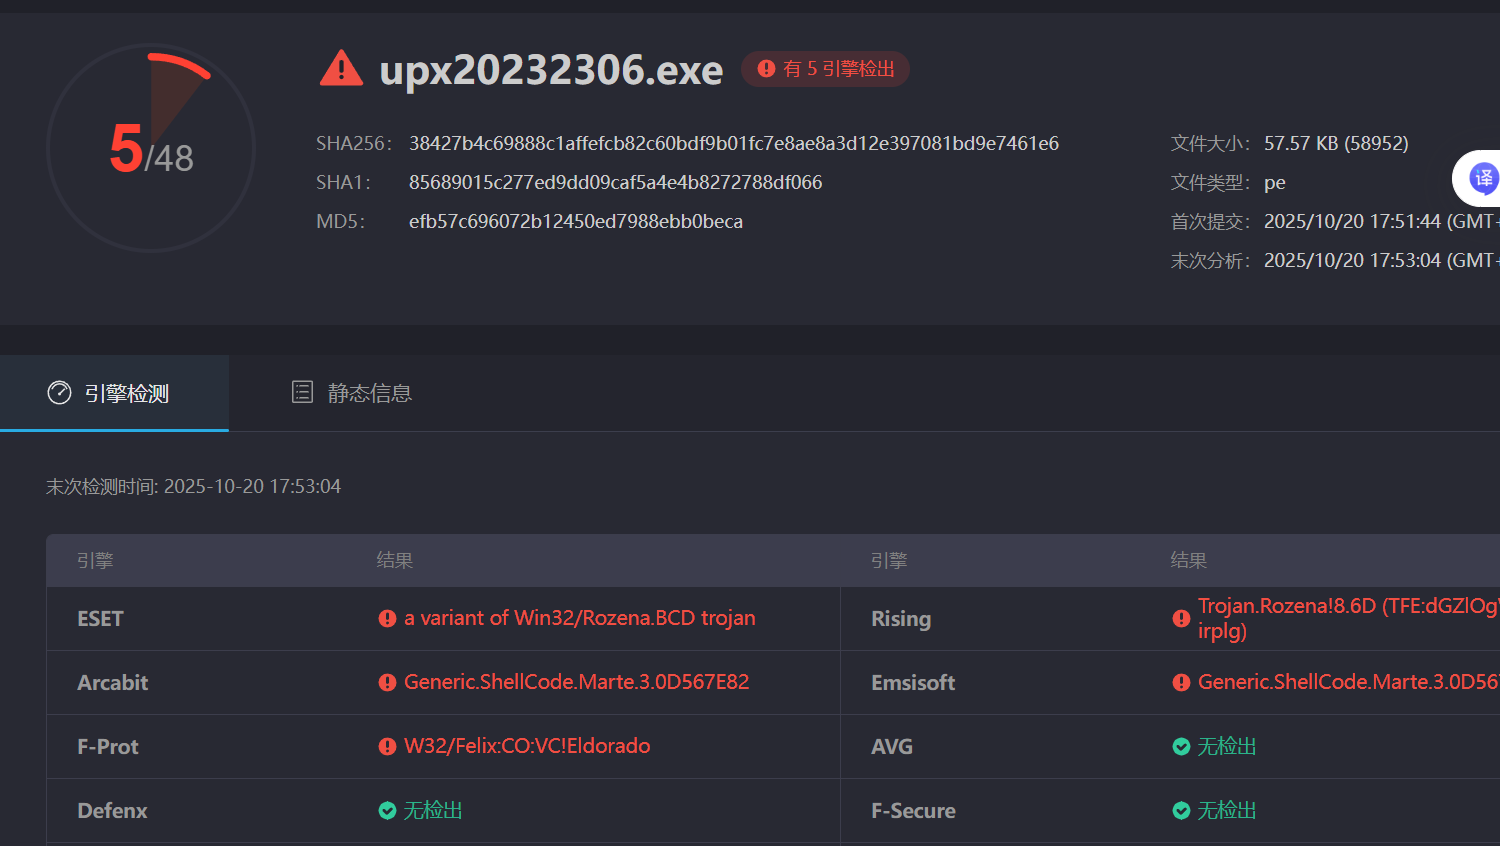Click the 末次检测时间 timestamp line

click(194, 486)
